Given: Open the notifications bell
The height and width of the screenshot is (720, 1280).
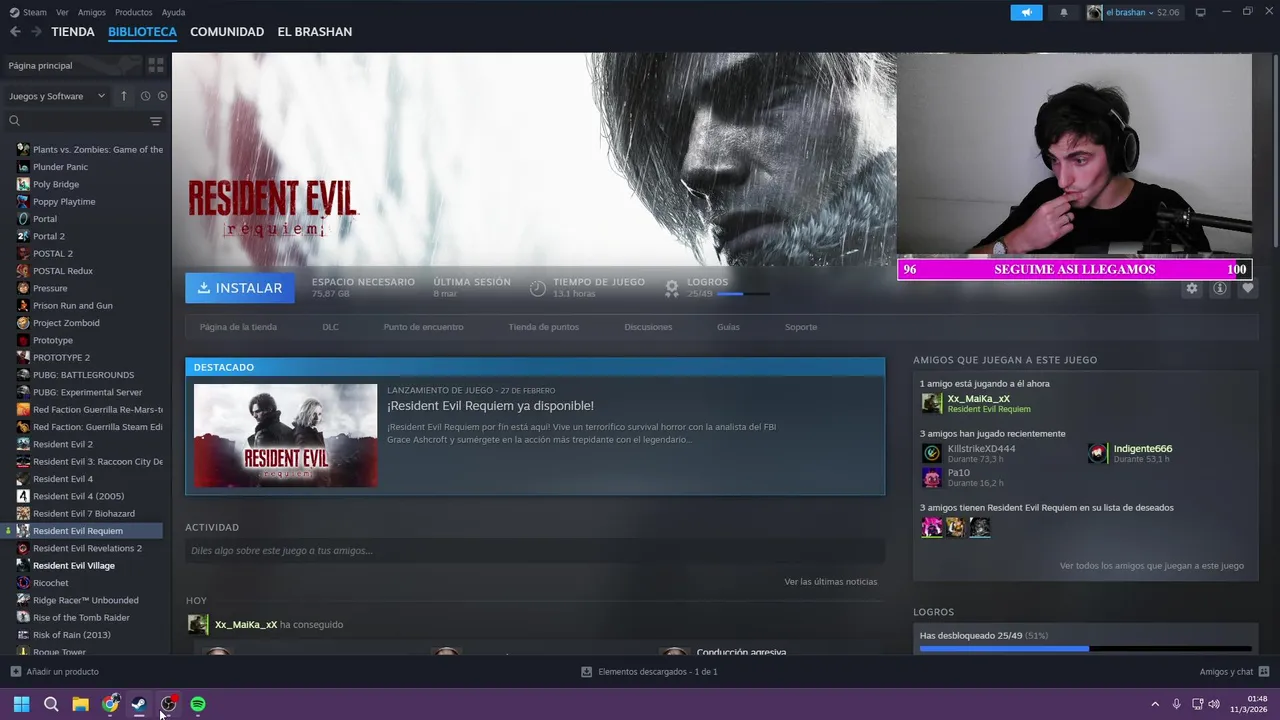Looking at the screenshot, I should 1063,12.
